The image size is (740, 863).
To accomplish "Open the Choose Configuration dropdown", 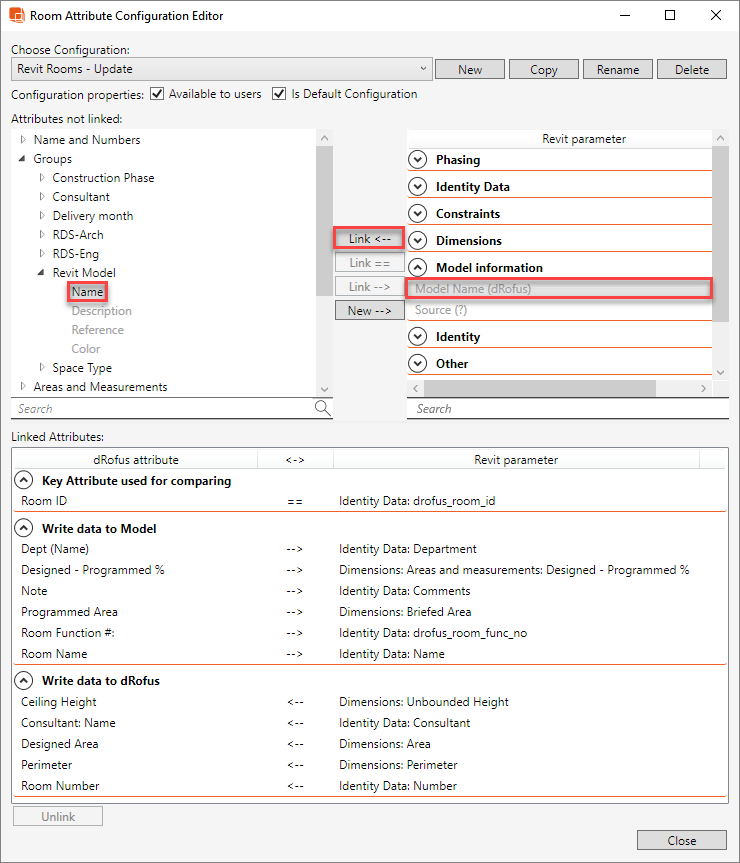I will [x=423, y=69].
